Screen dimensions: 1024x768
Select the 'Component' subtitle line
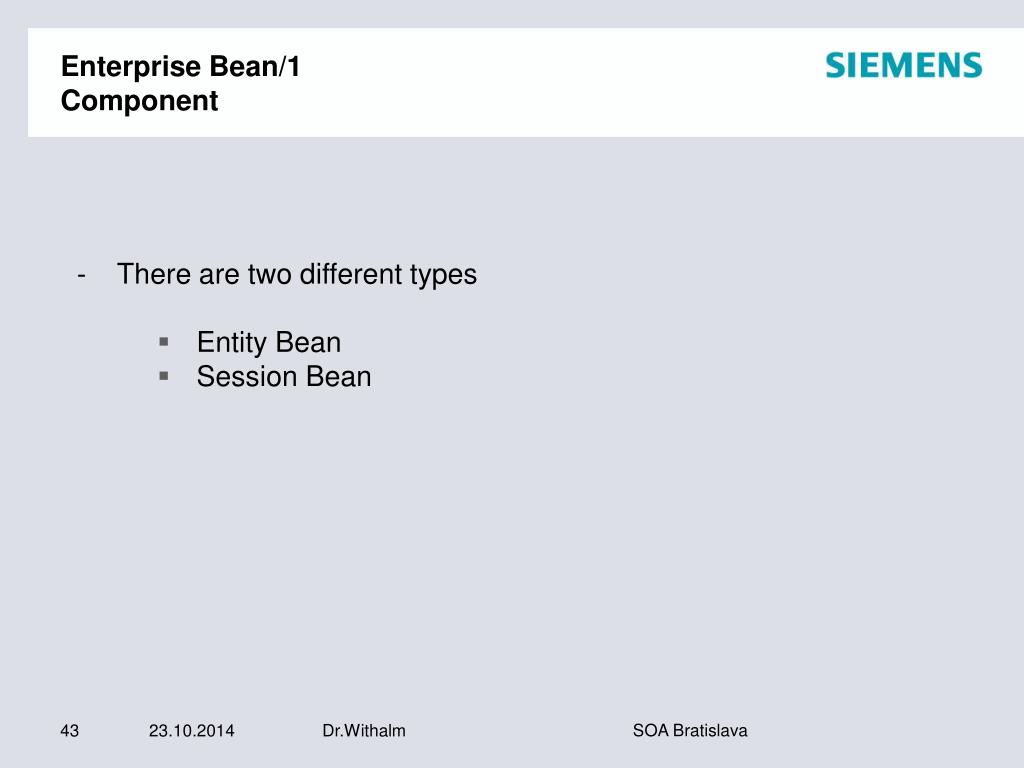click(139, 101)
